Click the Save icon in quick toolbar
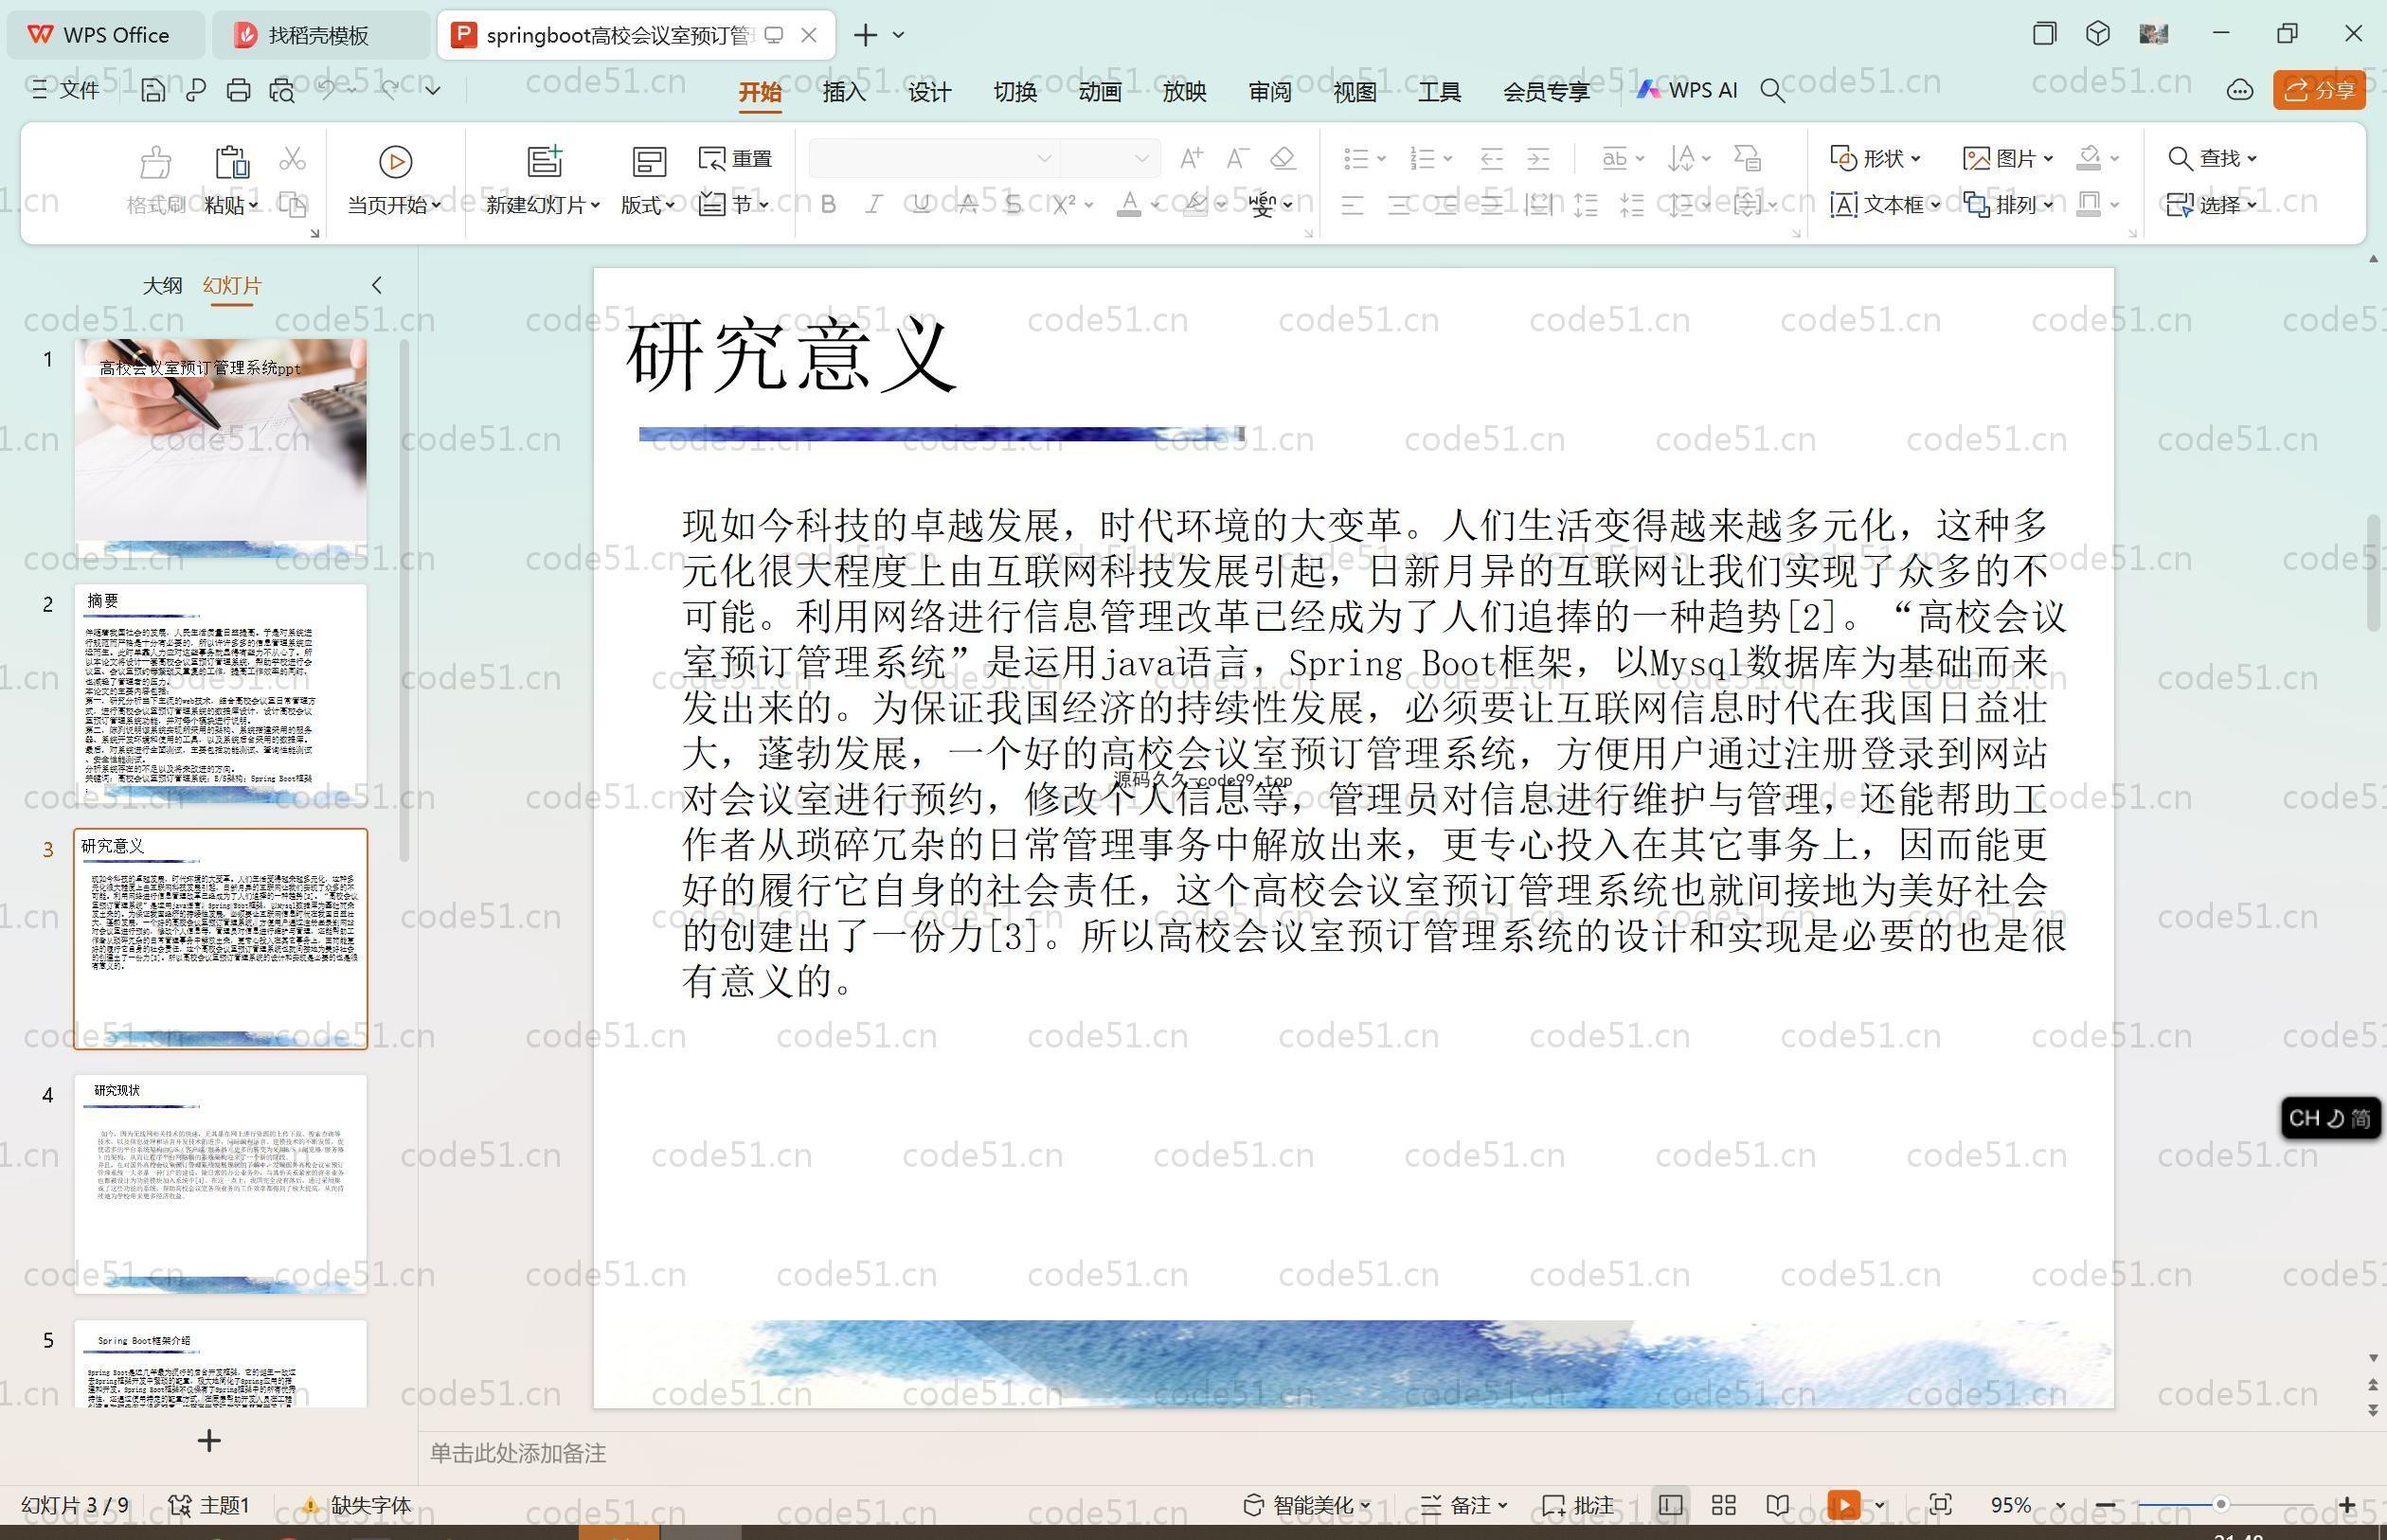2387x1540 pixels. pyautogui.click(x=153, y=90)
